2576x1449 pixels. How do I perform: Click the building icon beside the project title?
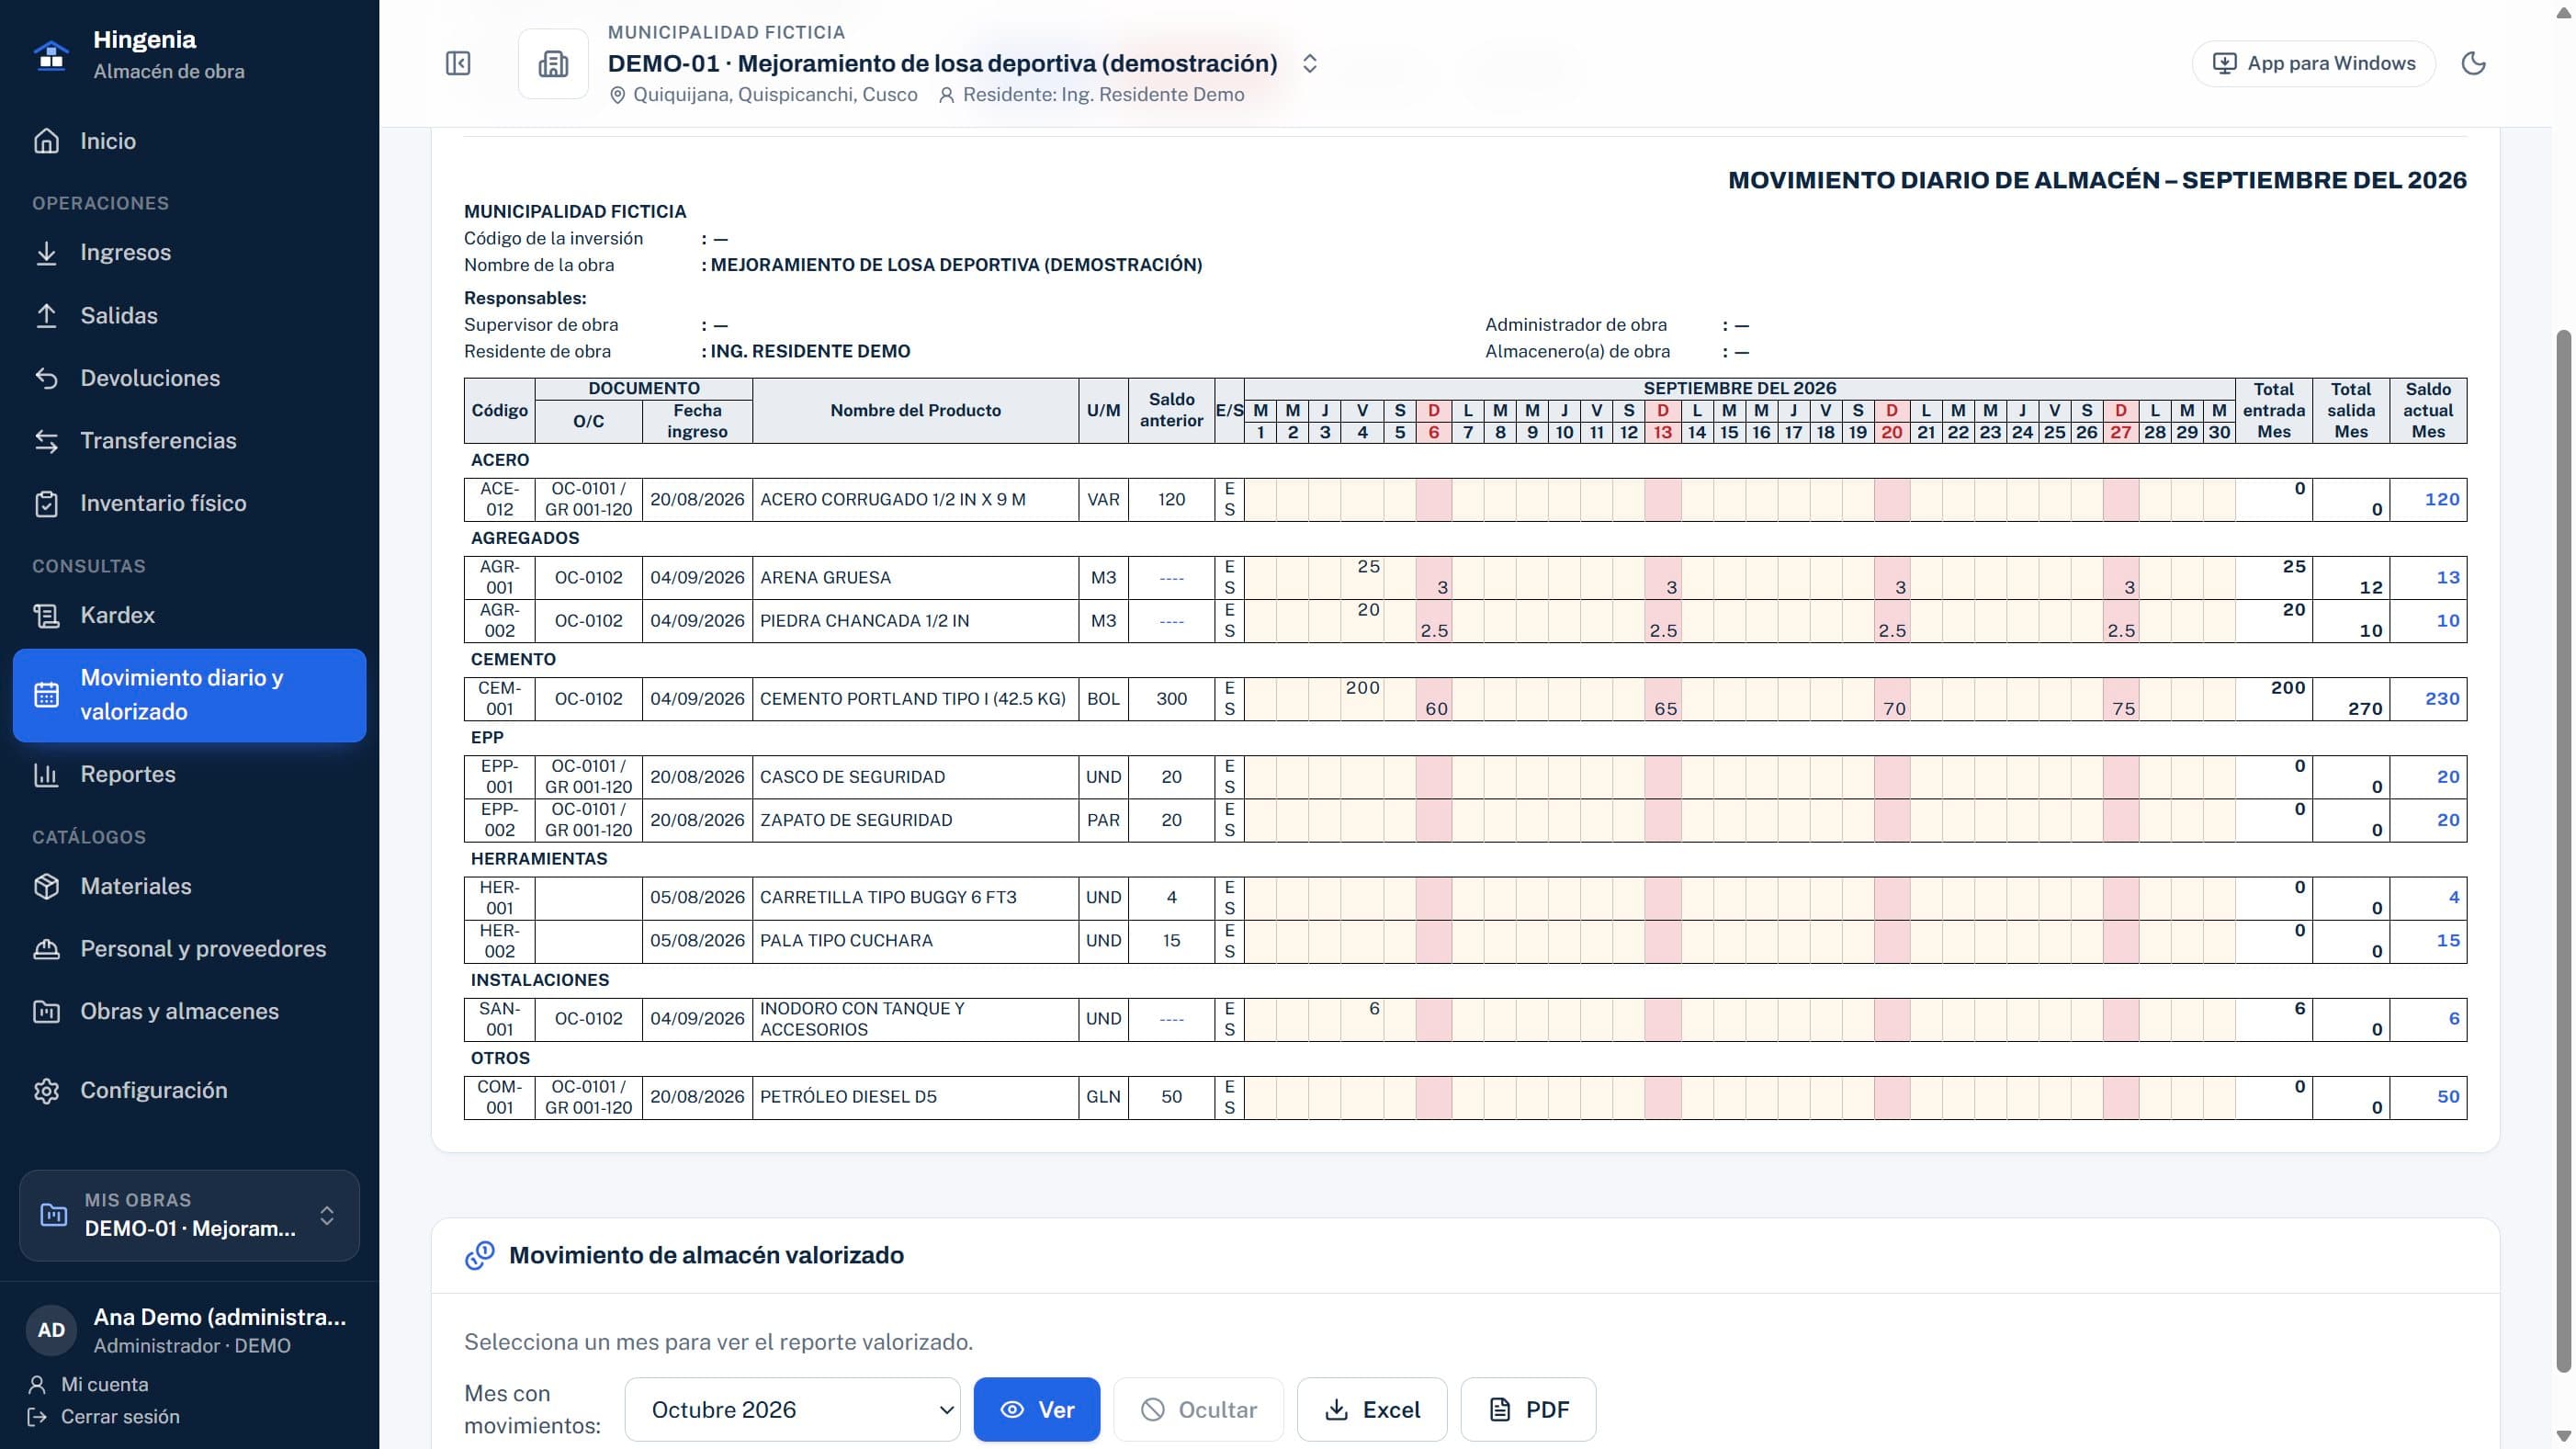click(553, 64)
